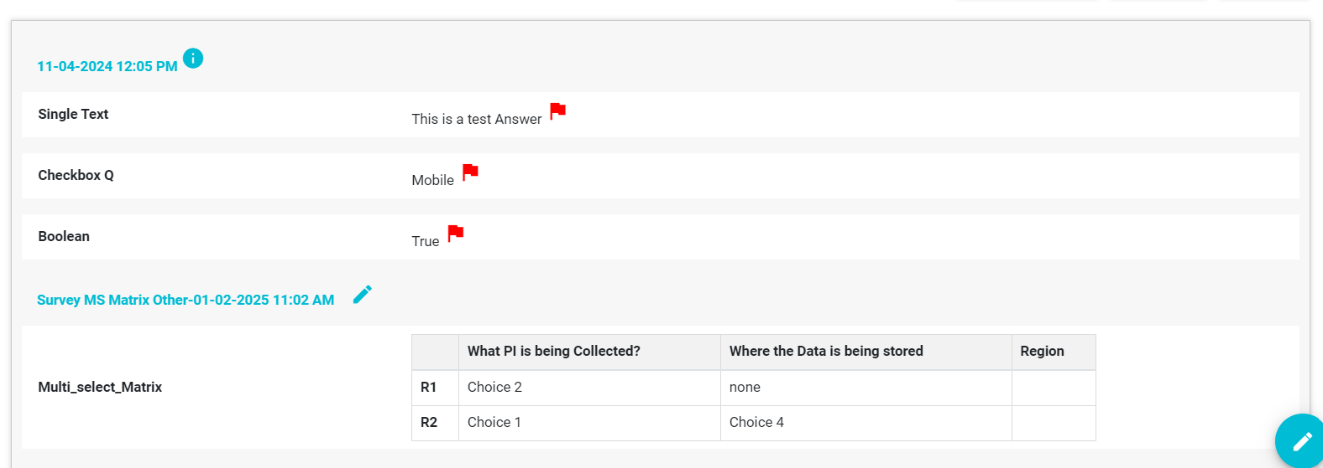Click the pencil icon beside Survey MS Matrix Other
The image size is (1323, 468).
[362, 294]
